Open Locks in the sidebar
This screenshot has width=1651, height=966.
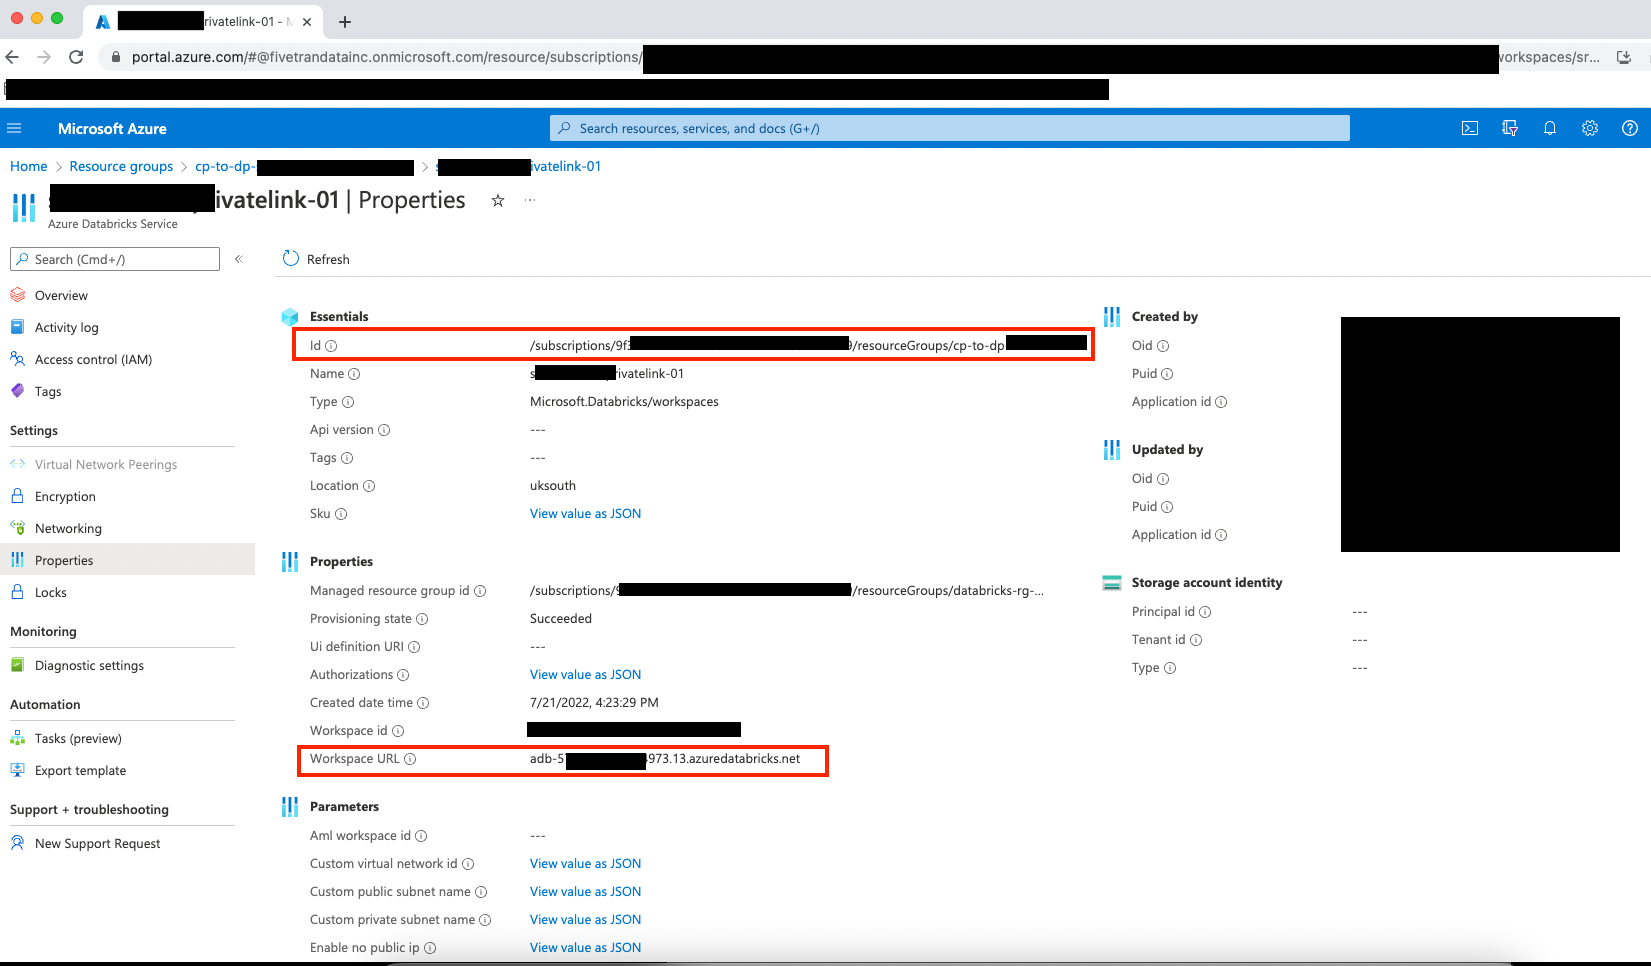point(50,592)
